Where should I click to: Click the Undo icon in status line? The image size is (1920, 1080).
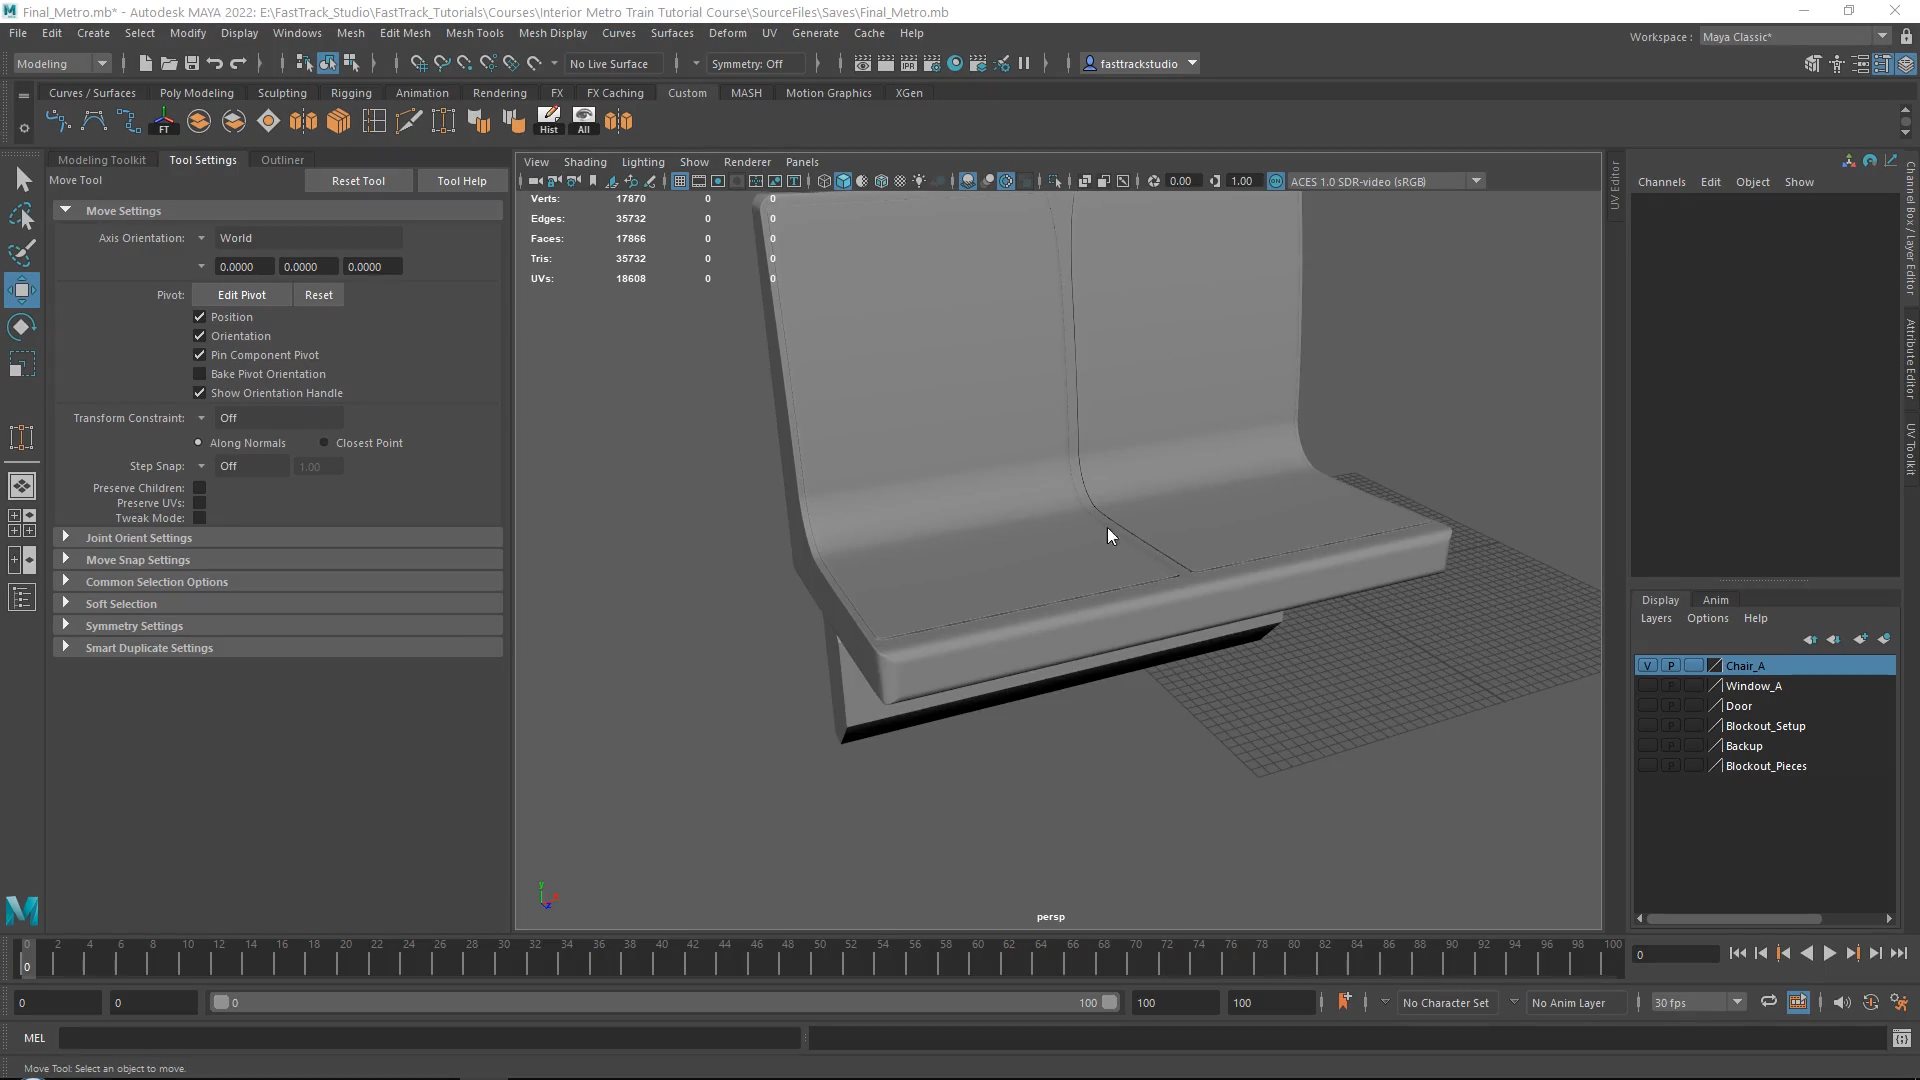pyautogui.click(x=215, y=63)
